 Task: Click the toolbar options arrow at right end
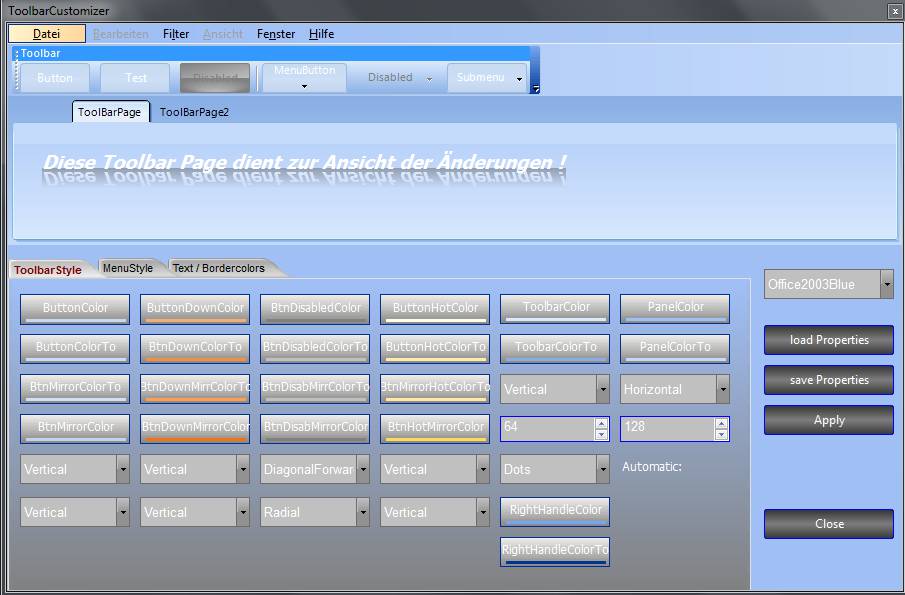point(535,89)
